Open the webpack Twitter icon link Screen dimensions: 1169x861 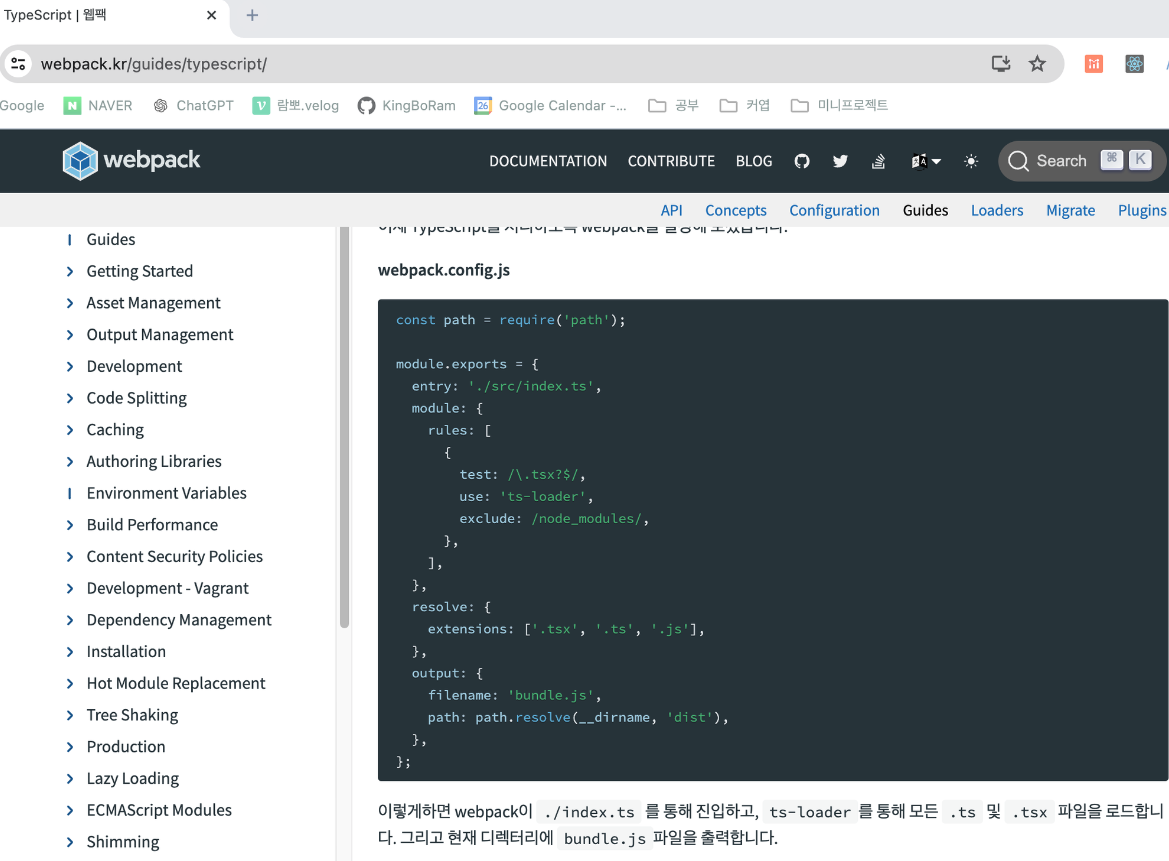tap(840, 161)
